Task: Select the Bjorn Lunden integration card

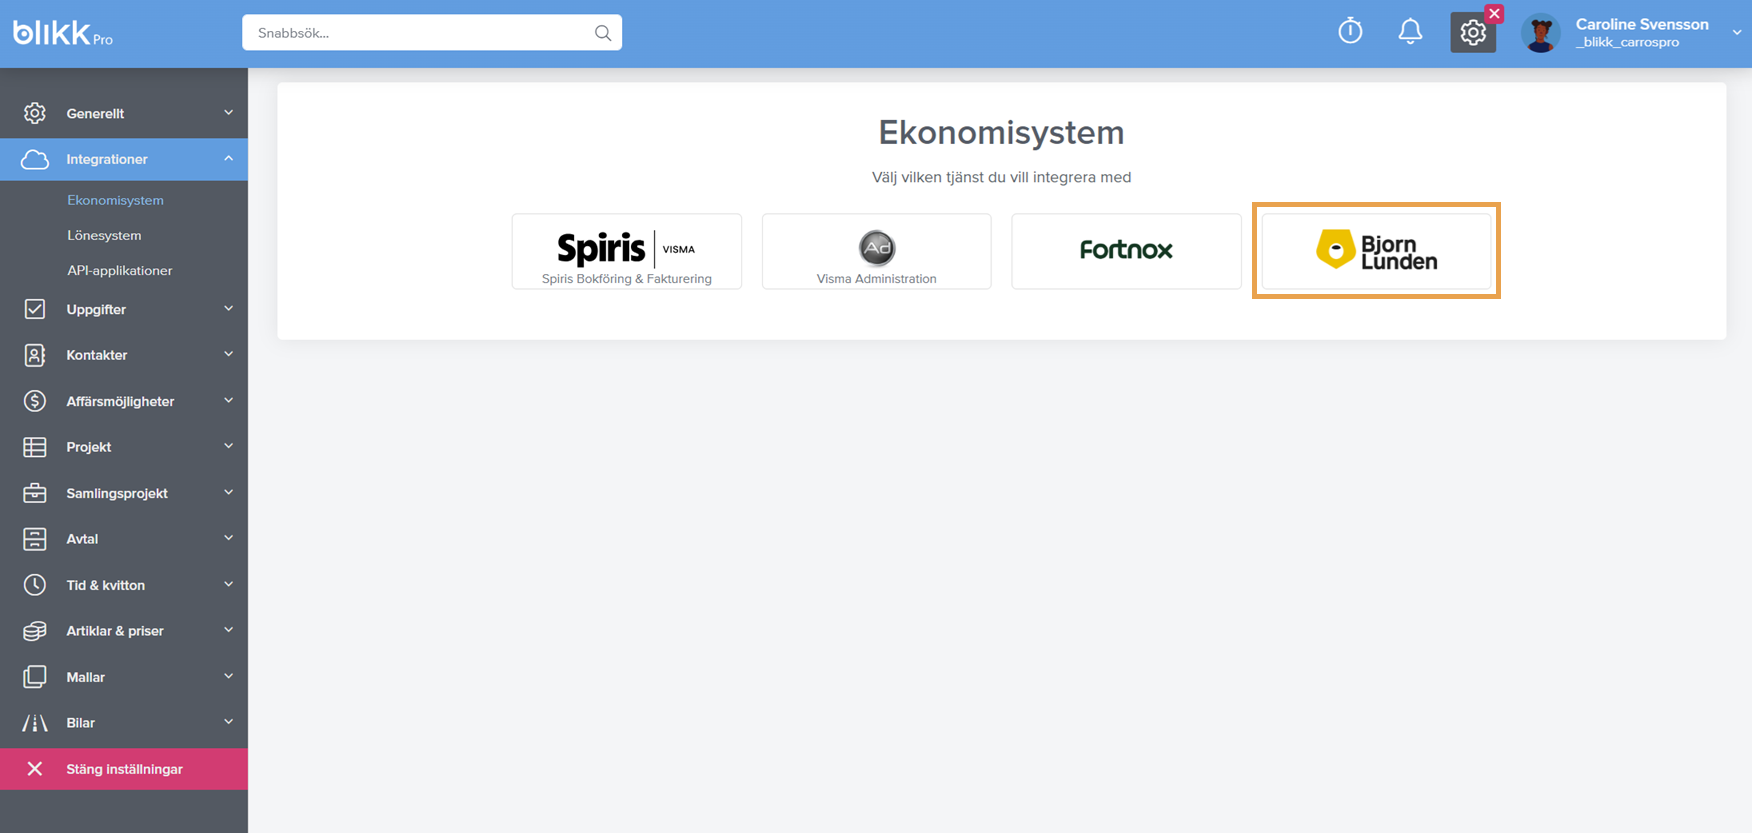Action: click(1376, 251)
